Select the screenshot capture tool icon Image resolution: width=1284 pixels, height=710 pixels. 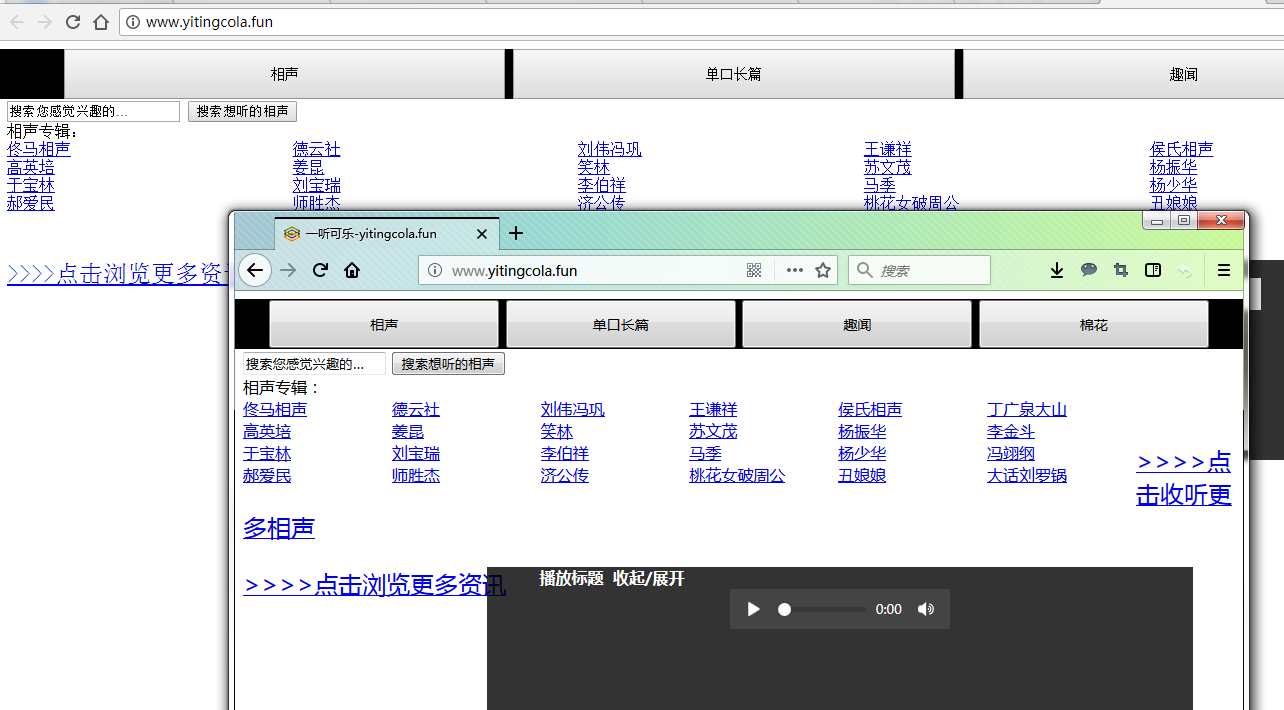[x=1121, y=270]
